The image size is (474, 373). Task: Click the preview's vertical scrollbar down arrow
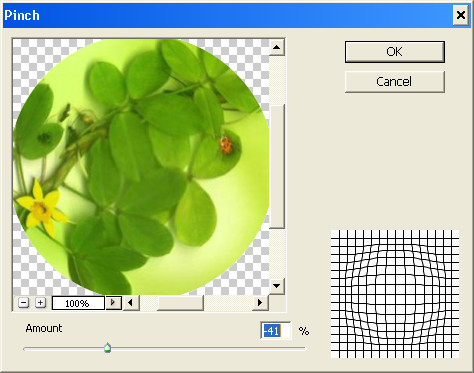(276, 286)
